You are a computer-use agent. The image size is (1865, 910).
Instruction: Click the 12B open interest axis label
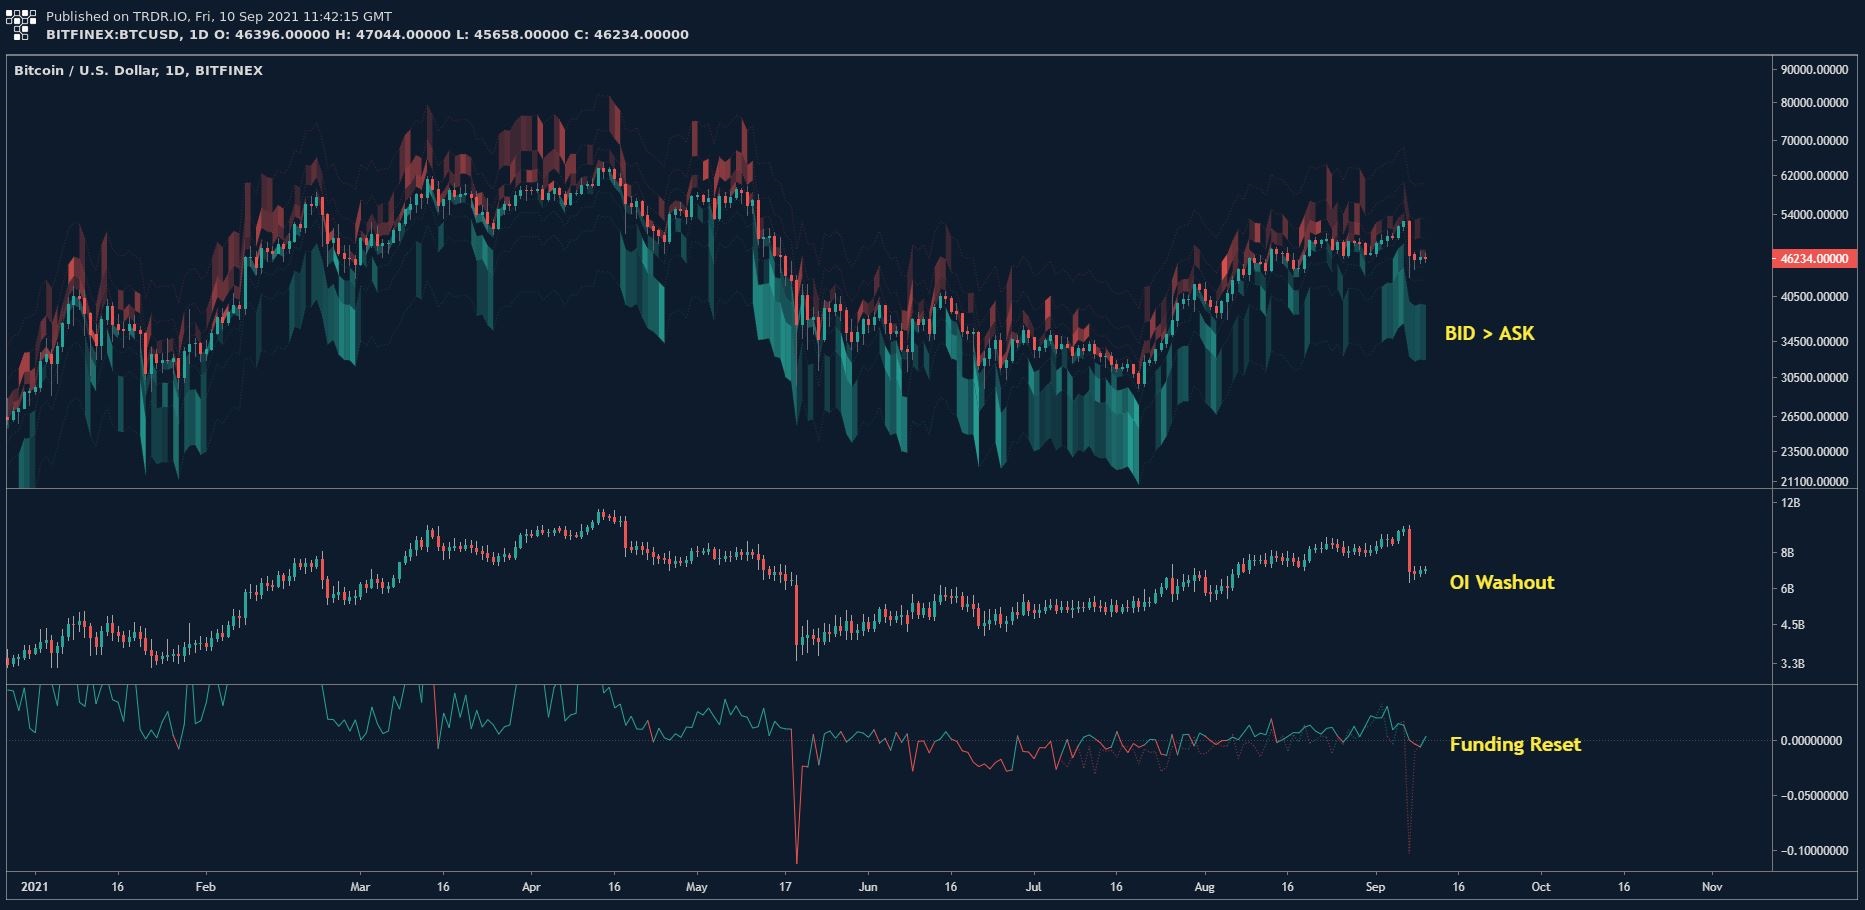[x=1790, y=503]
